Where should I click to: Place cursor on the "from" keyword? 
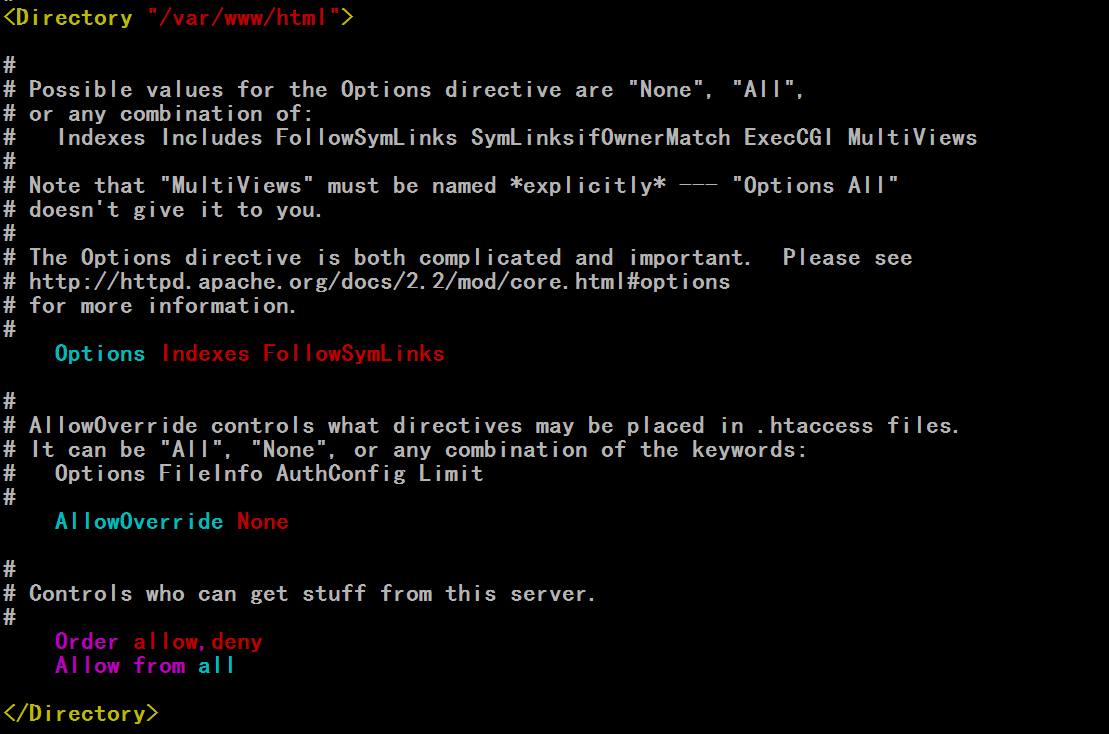click(159, 665)
